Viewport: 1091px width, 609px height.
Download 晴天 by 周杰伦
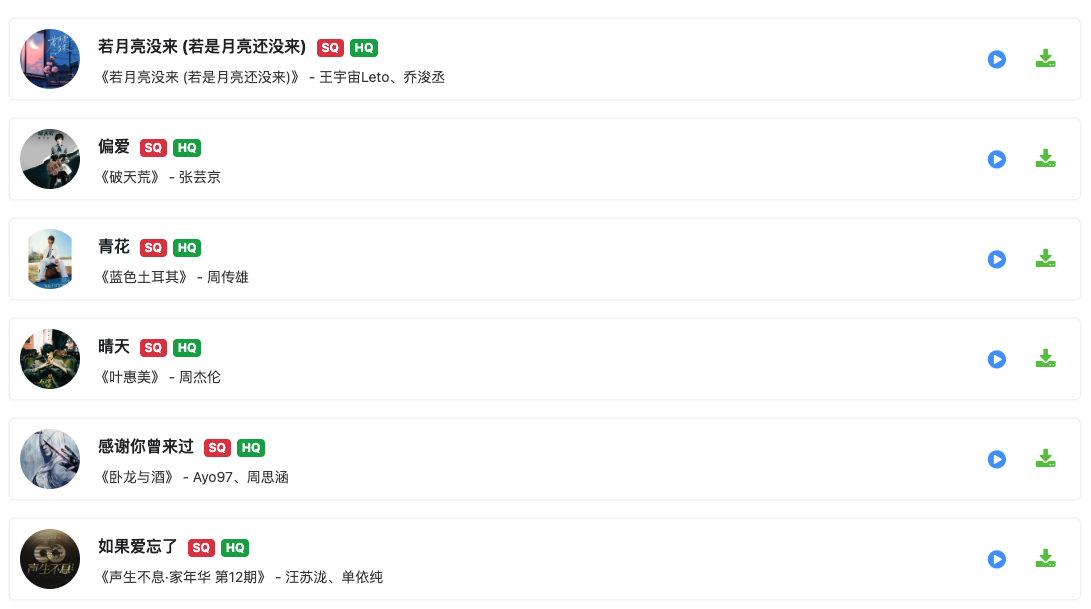1045,359
